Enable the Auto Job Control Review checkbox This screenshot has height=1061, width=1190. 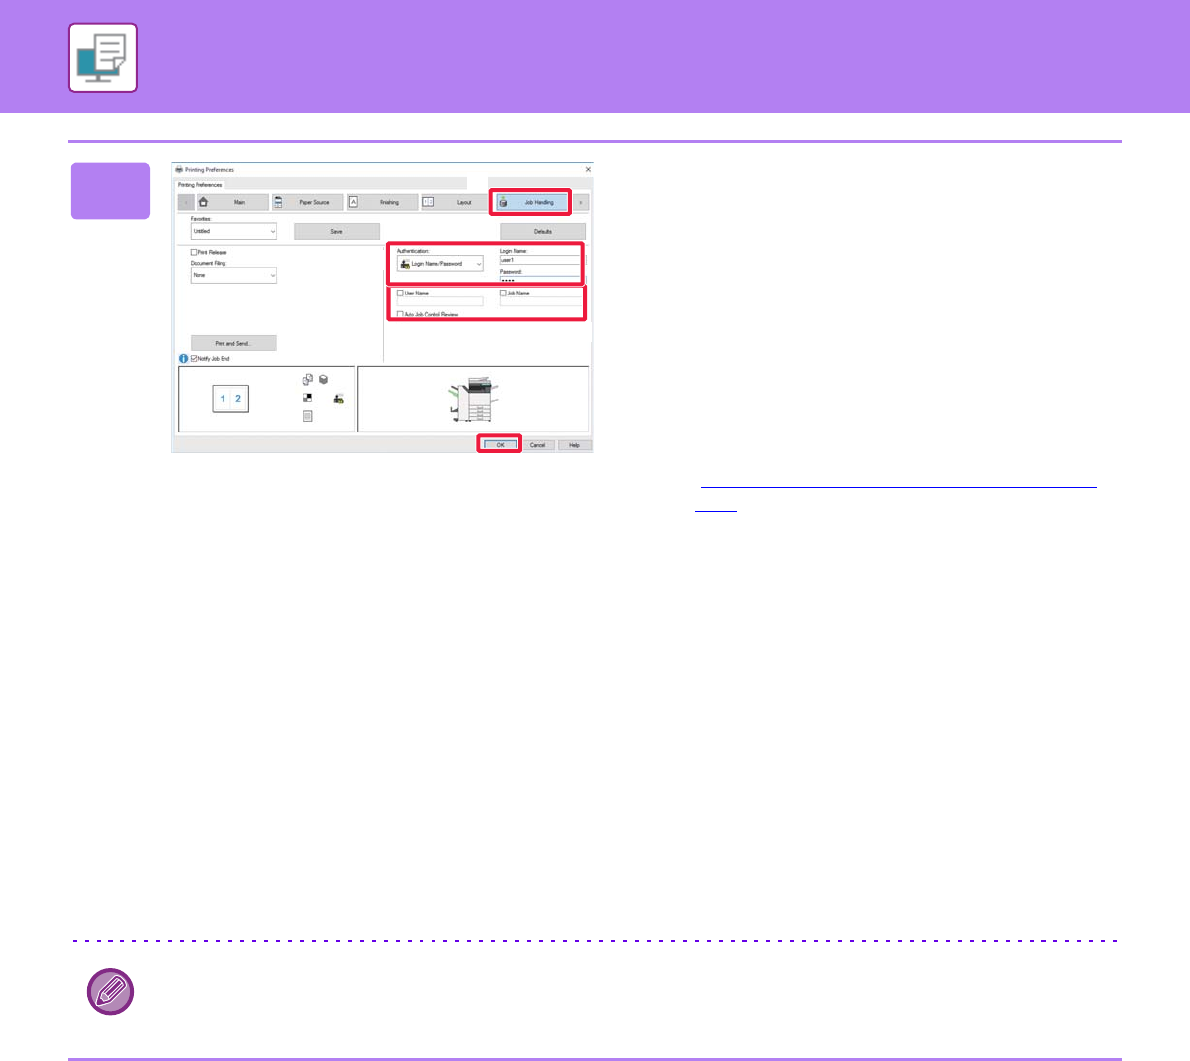pos(400,314)
